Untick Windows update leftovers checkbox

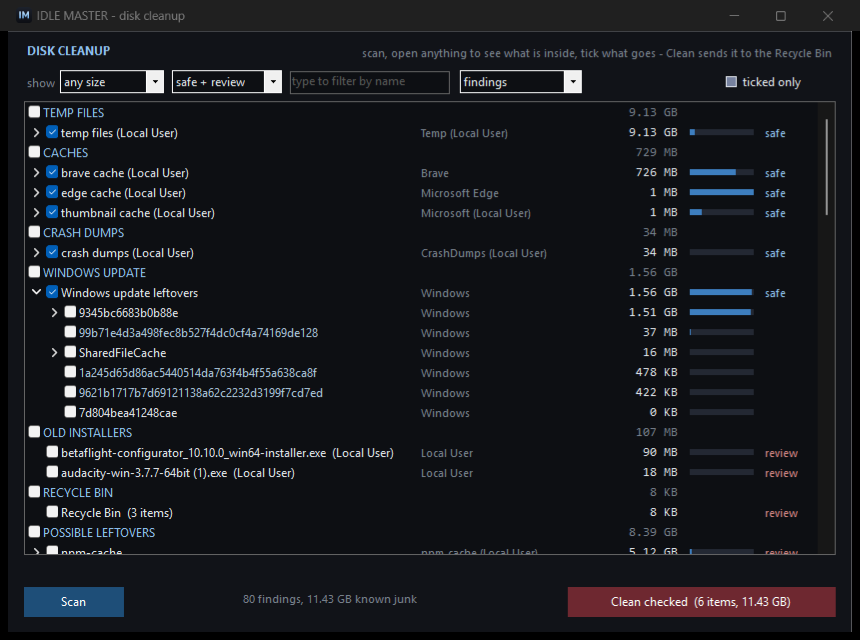52,292
